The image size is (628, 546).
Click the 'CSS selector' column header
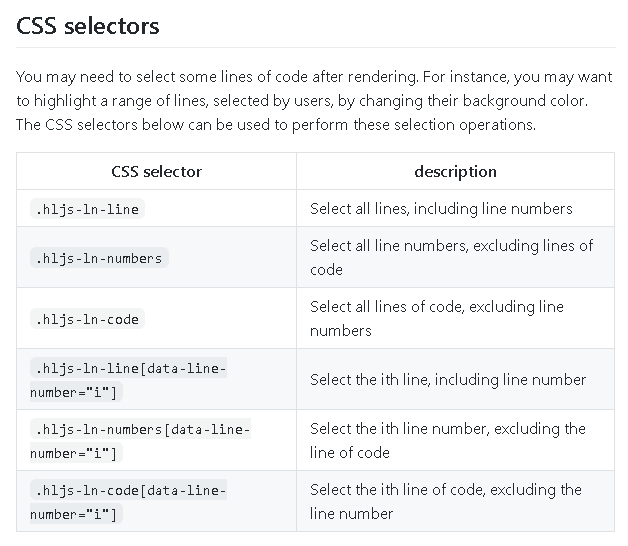click(157, 171)
